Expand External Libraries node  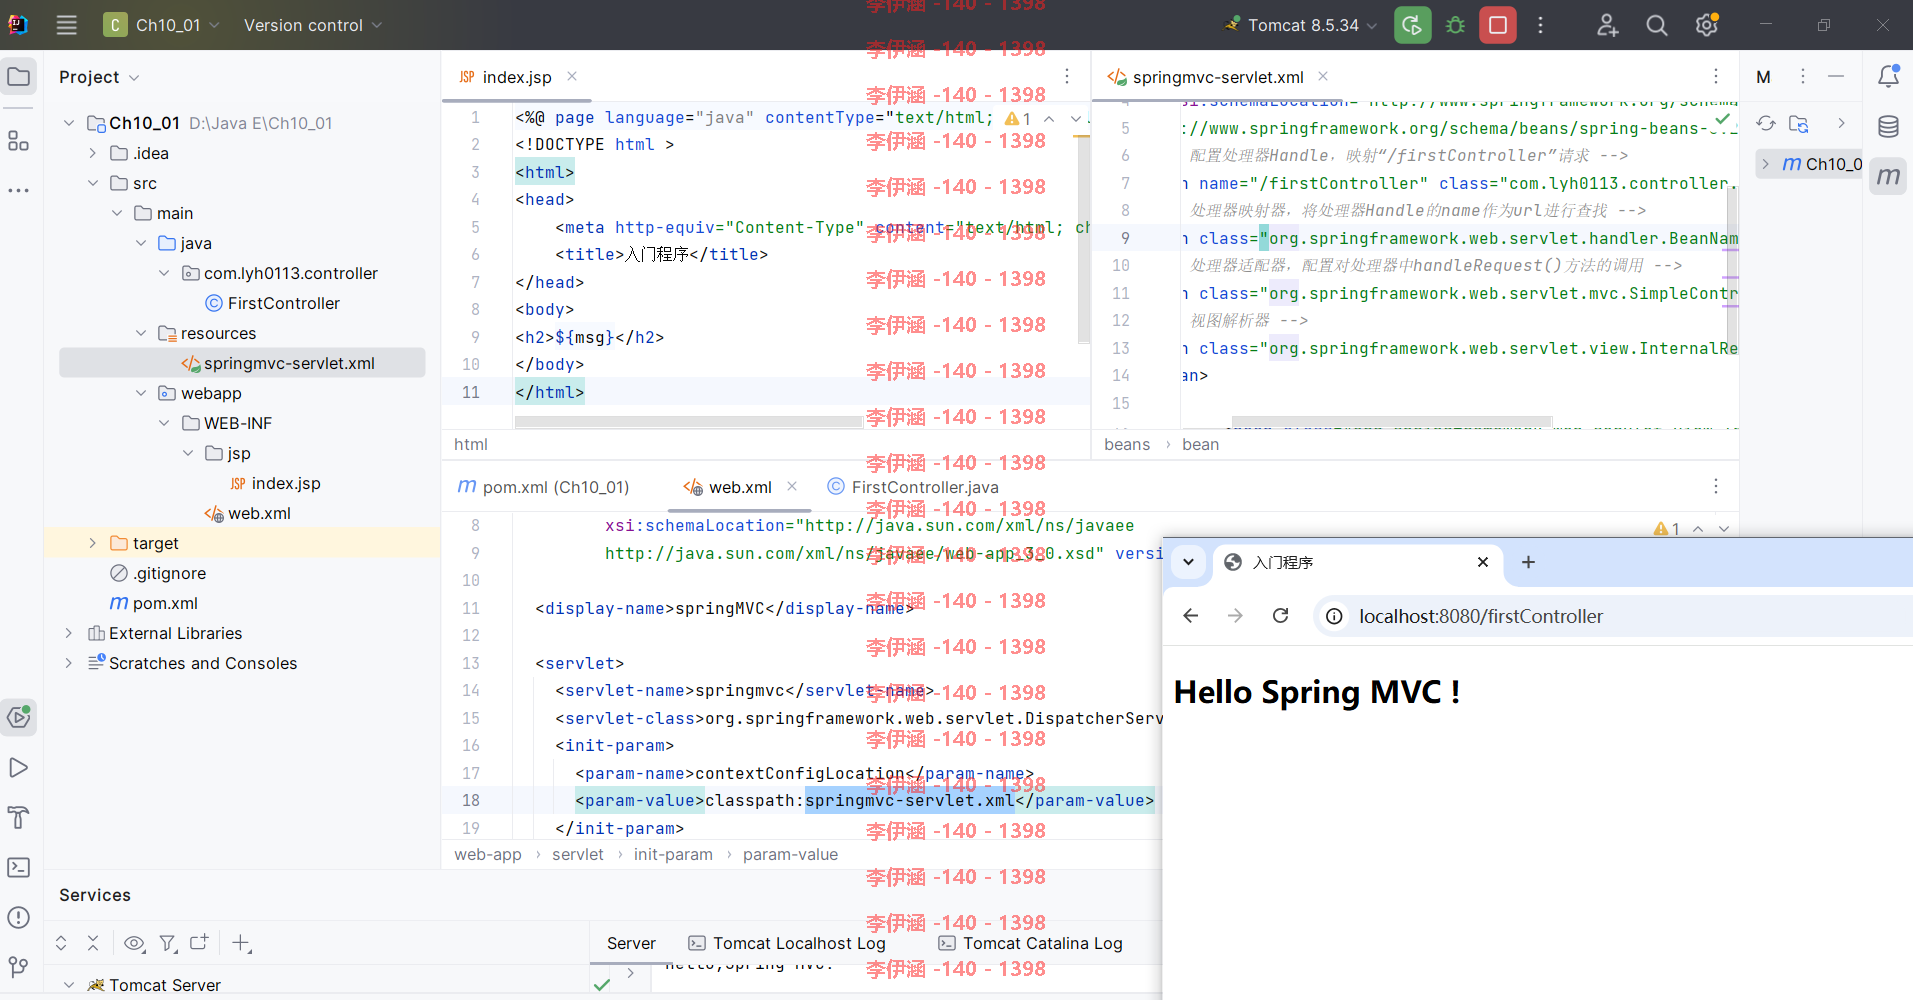pyautogui.click(x=69, y=633)
